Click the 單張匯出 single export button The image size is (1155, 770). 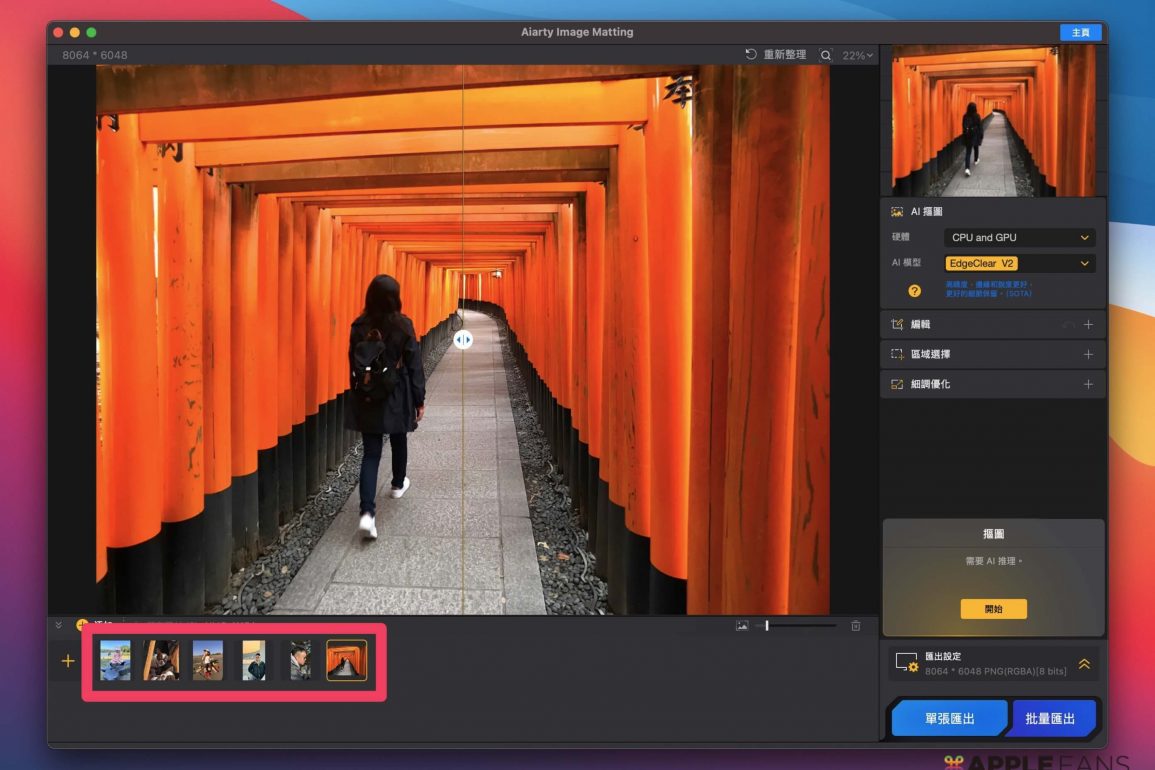click(949, 719)
